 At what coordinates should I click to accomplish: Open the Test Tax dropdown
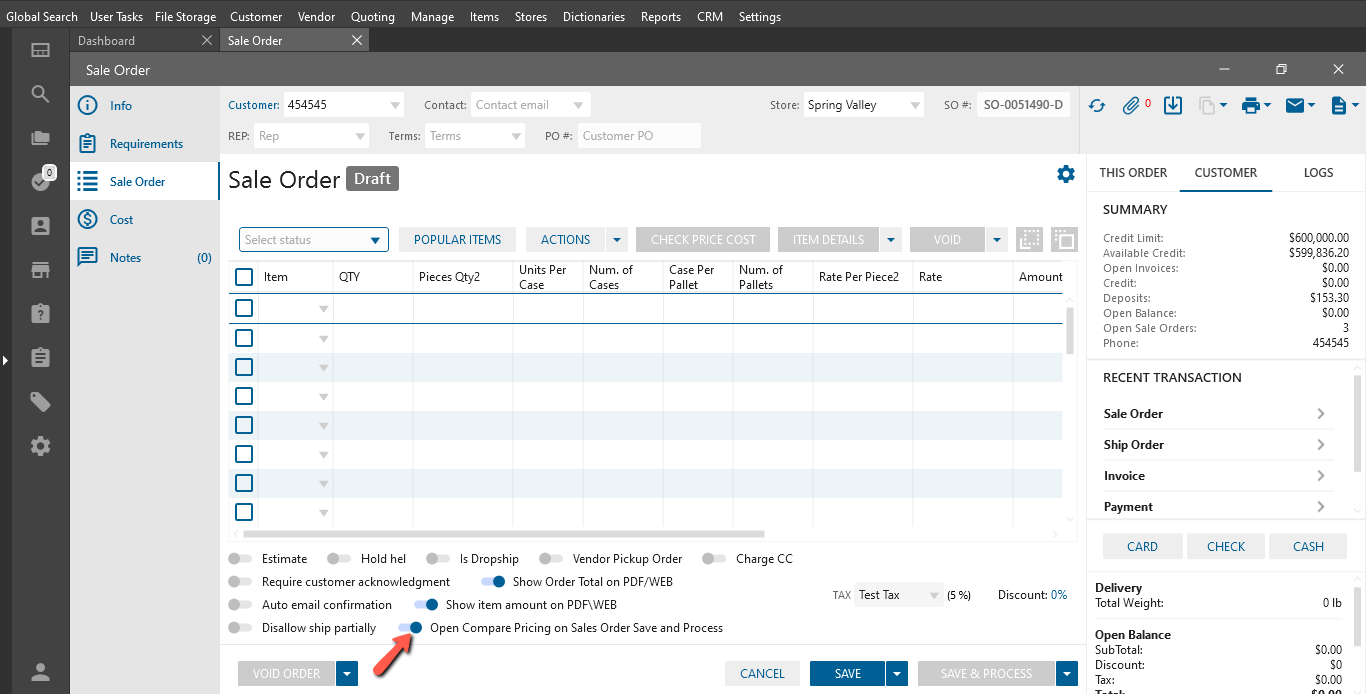click(x=900, y=595)
